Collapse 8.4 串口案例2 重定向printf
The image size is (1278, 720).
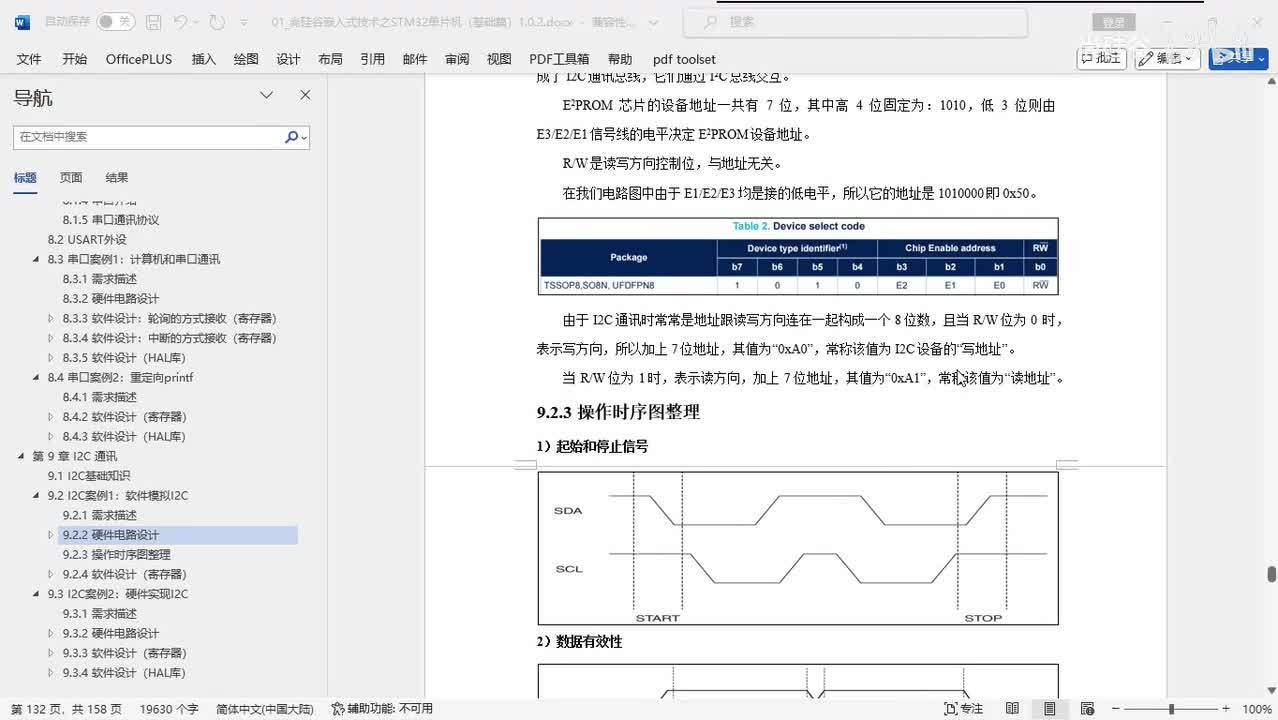click(36, 377)
